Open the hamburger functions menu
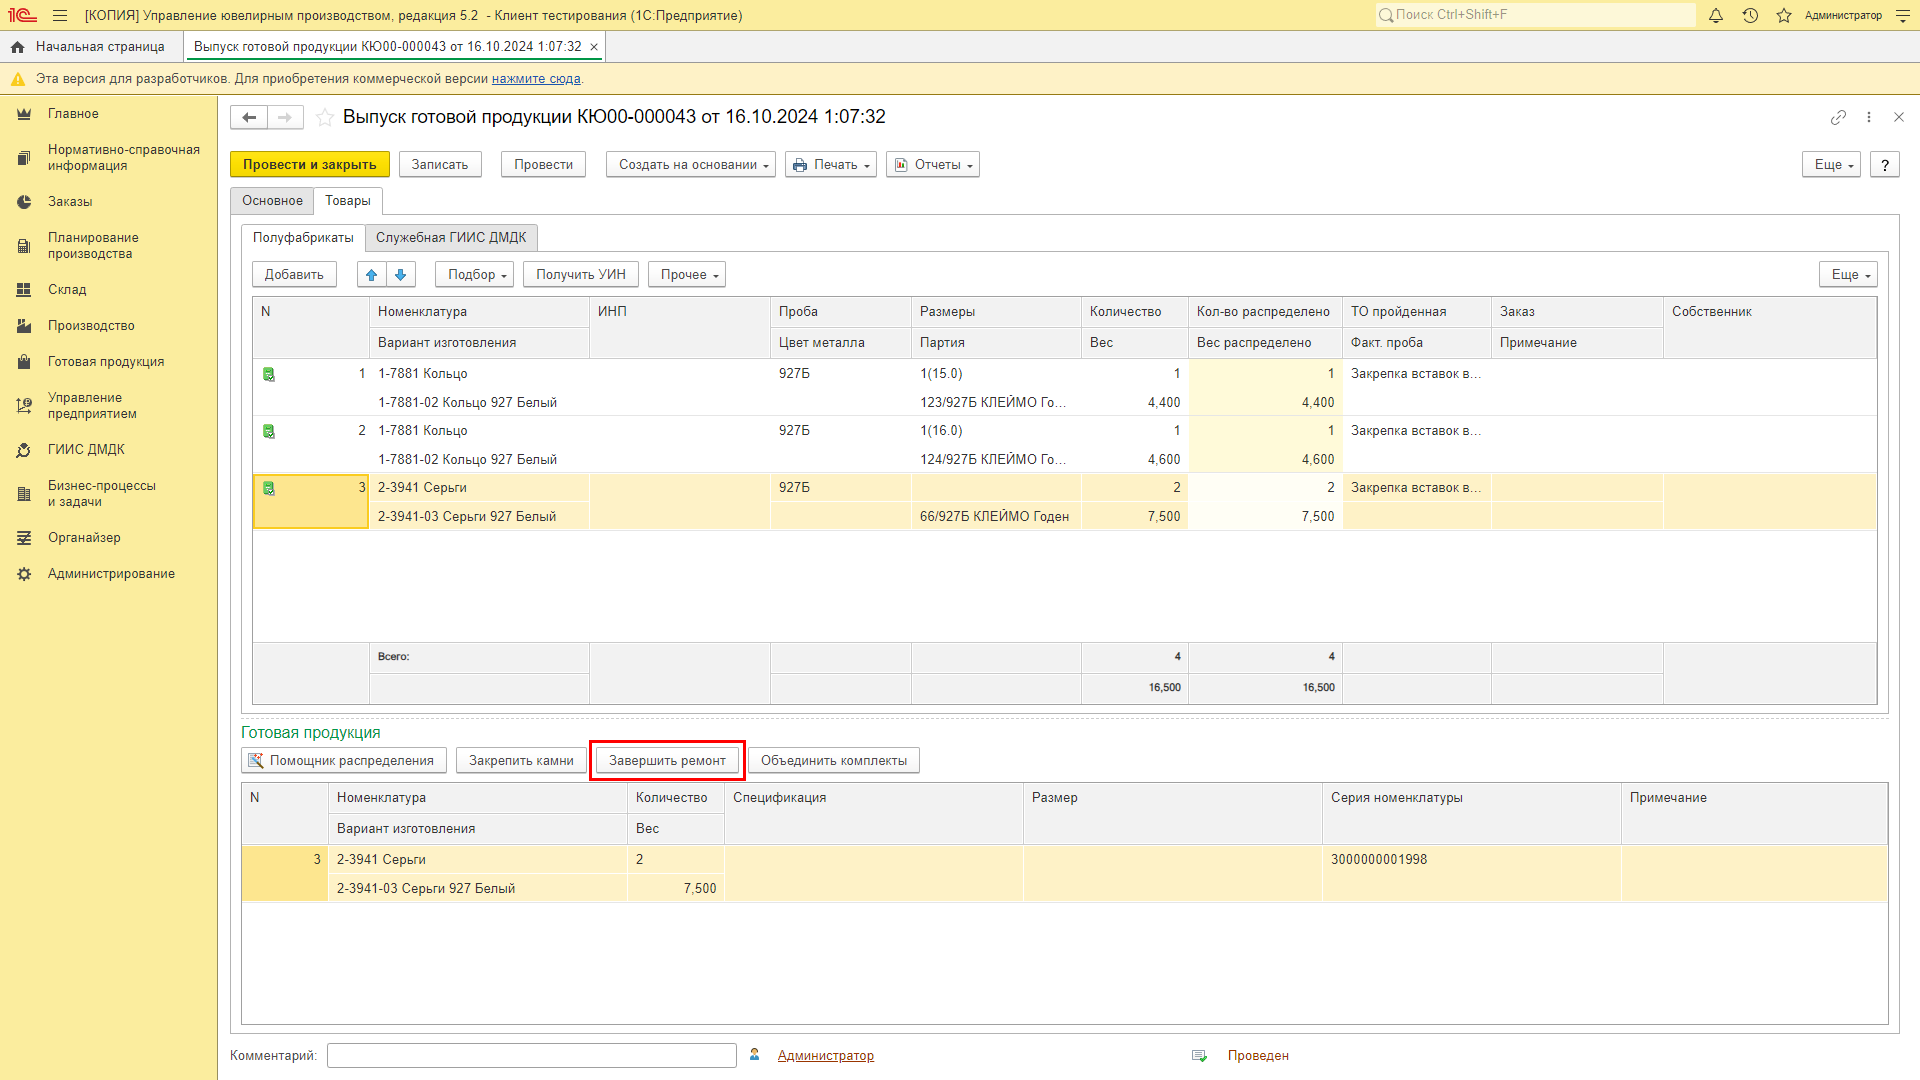Viewport: 1920px width, 1080px height. (60, 15)
